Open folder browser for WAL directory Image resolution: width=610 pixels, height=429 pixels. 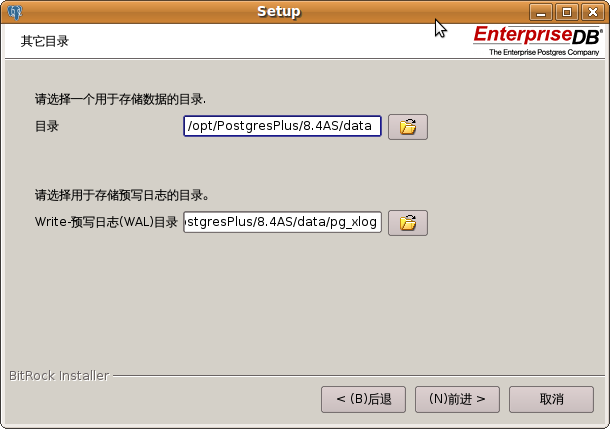pos(408,223)
